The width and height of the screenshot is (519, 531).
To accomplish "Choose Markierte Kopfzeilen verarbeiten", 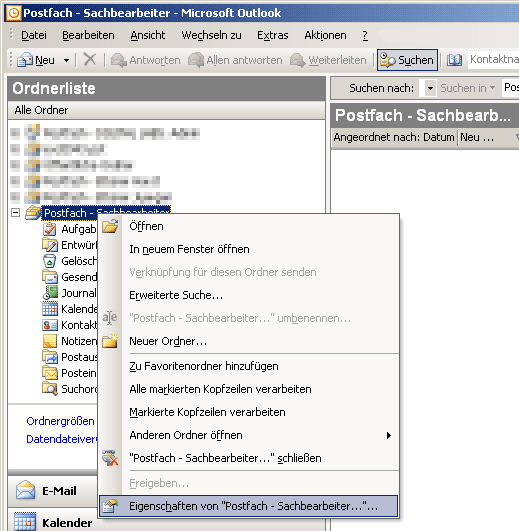I will click(x=249, y=412).
